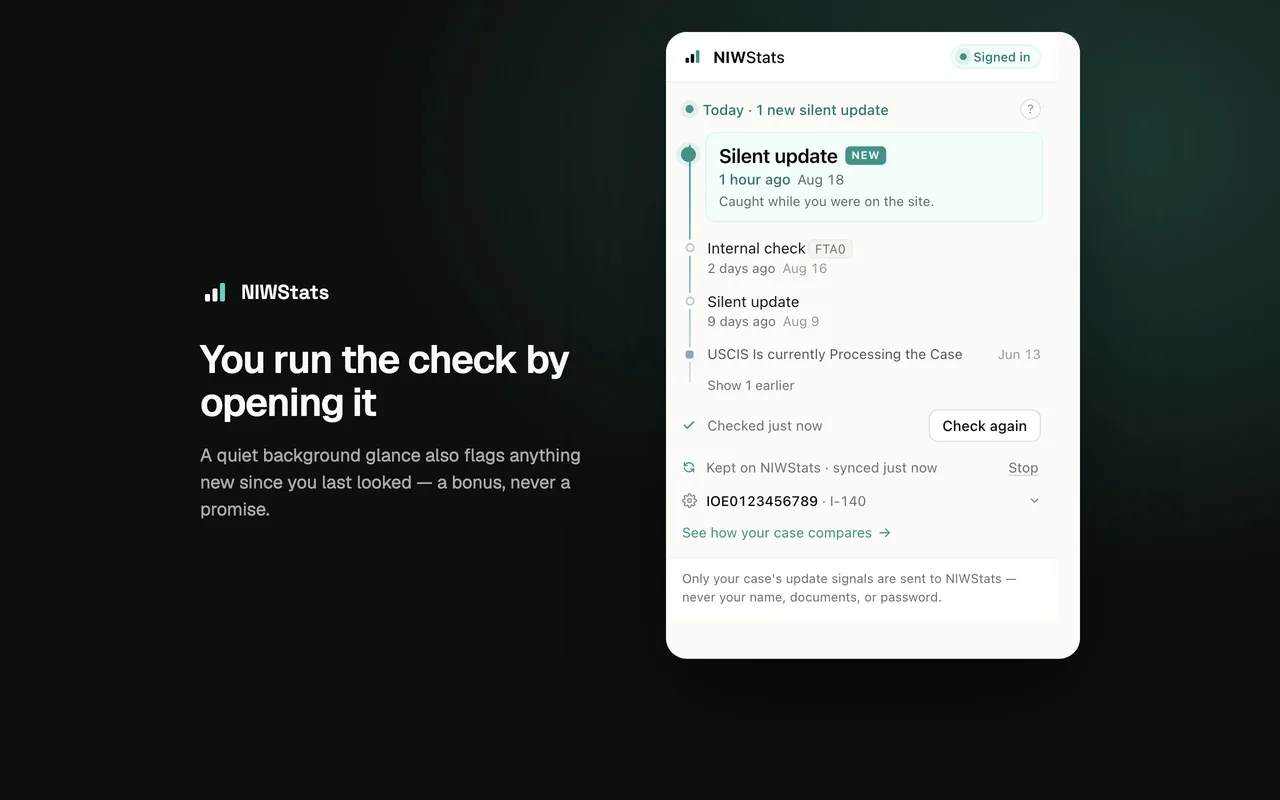Click the privacy note about update signals

pos(849,588)
